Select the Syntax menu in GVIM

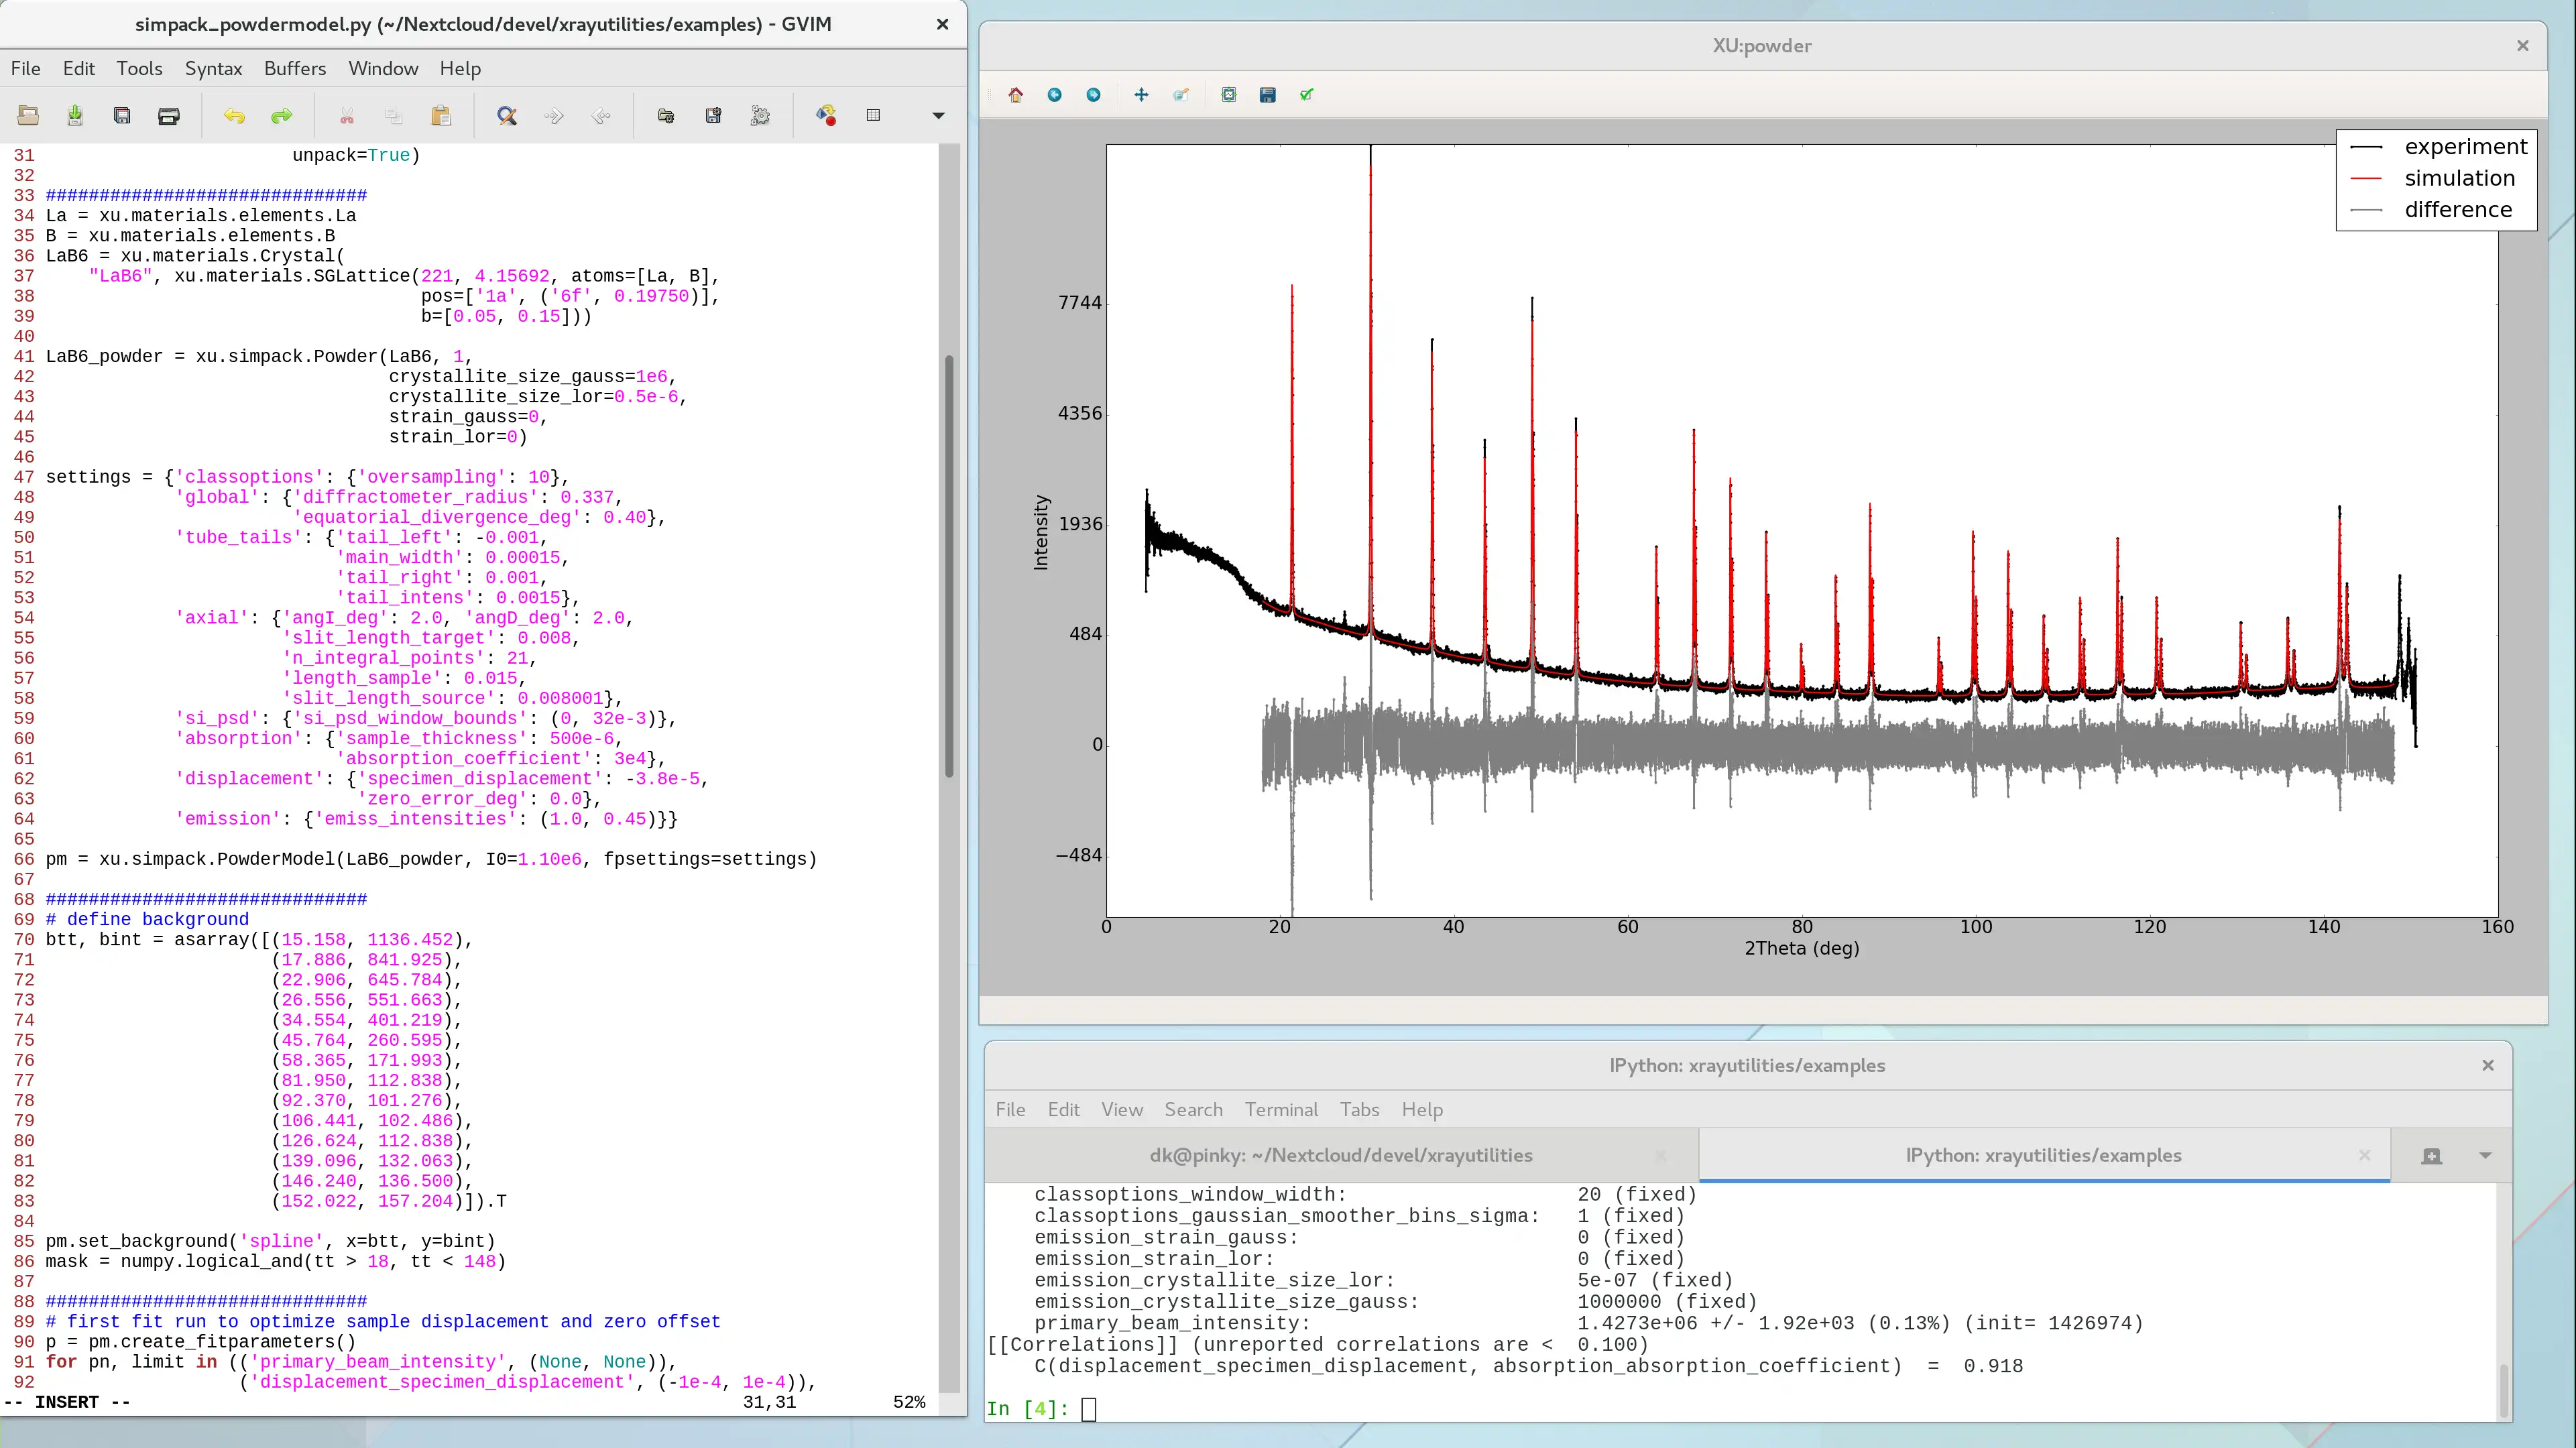click(213, 67)
